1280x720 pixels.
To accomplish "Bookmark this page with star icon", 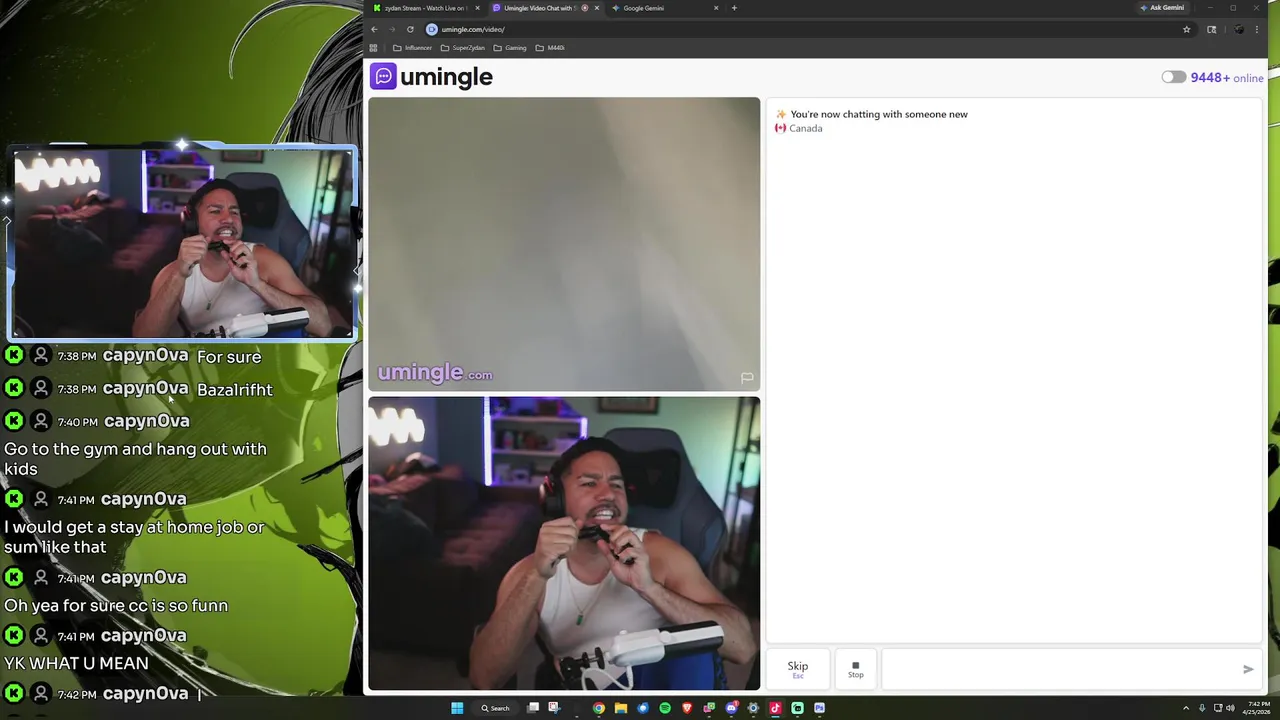I will click(x=1187, y=29).
